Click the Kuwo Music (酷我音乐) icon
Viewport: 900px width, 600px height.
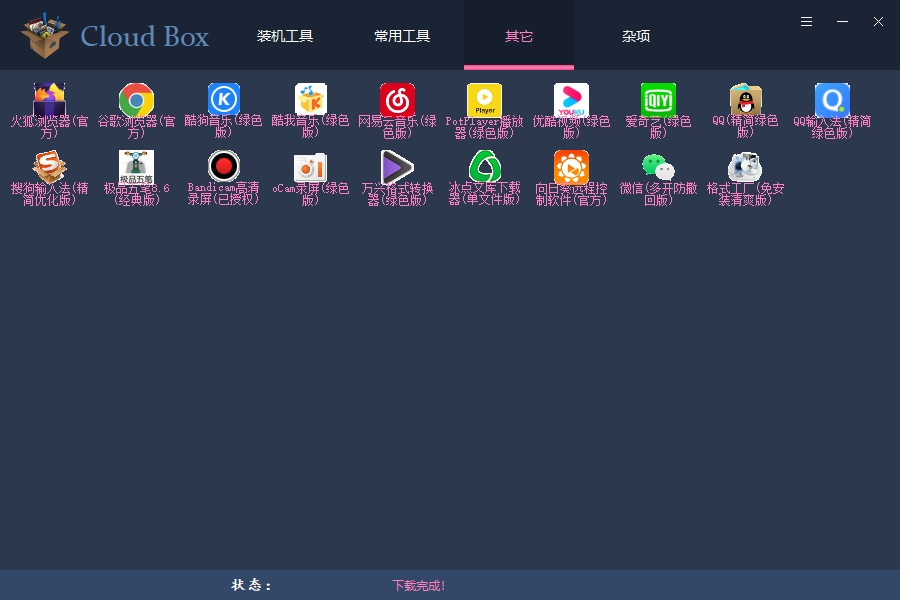pyautogui.click(x=310, y=100)
